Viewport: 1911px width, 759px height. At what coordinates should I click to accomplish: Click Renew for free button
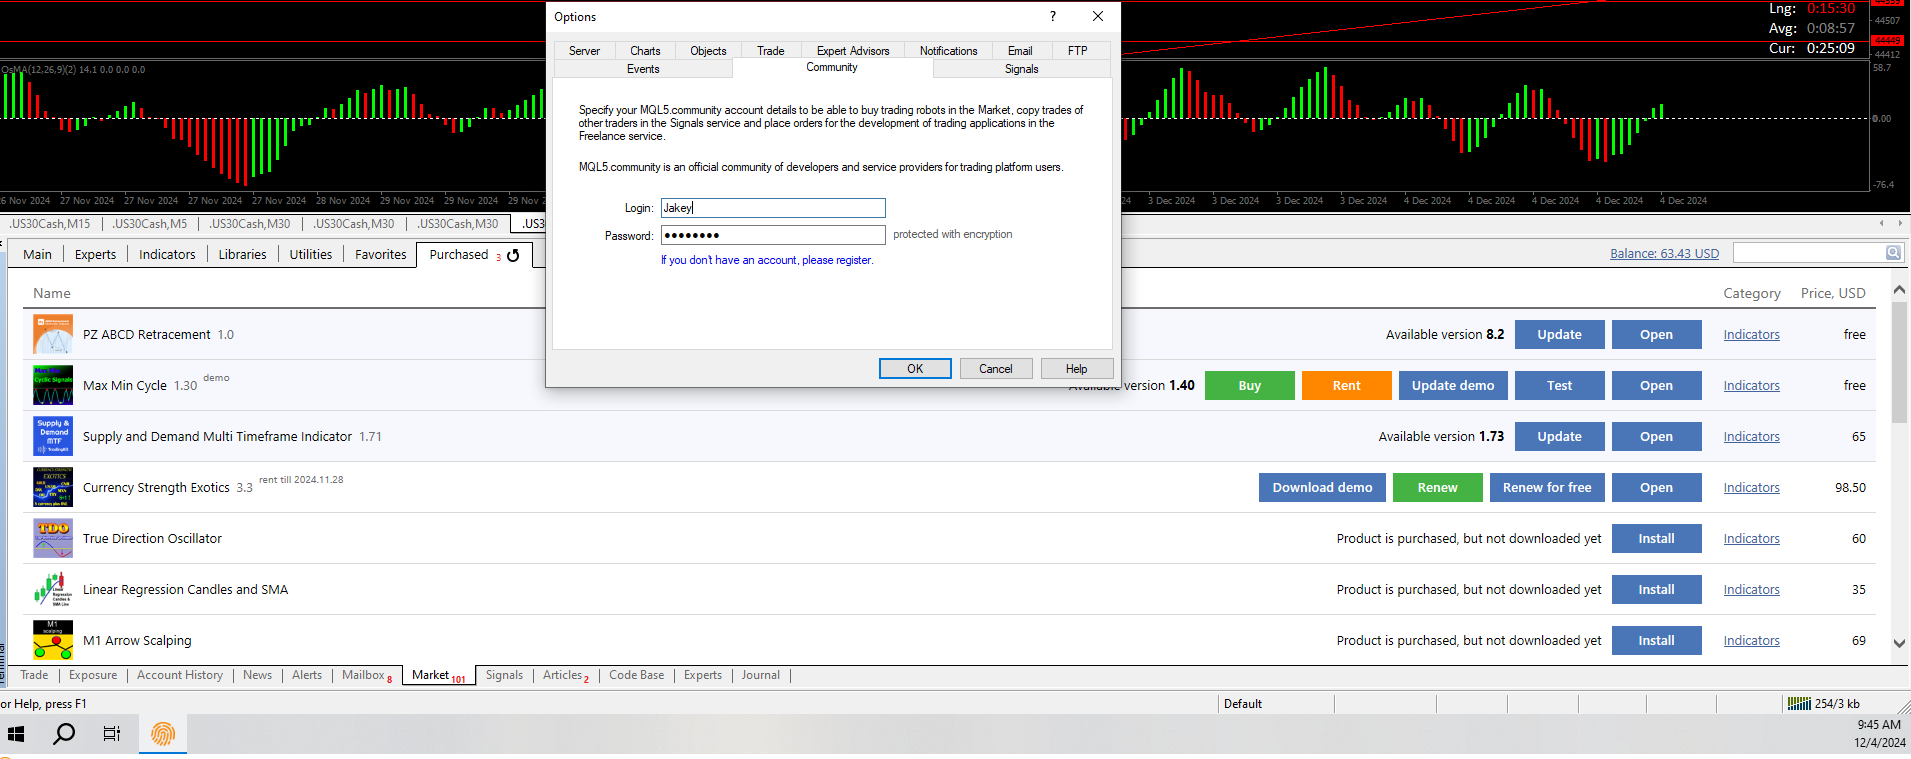(1547, 487)
